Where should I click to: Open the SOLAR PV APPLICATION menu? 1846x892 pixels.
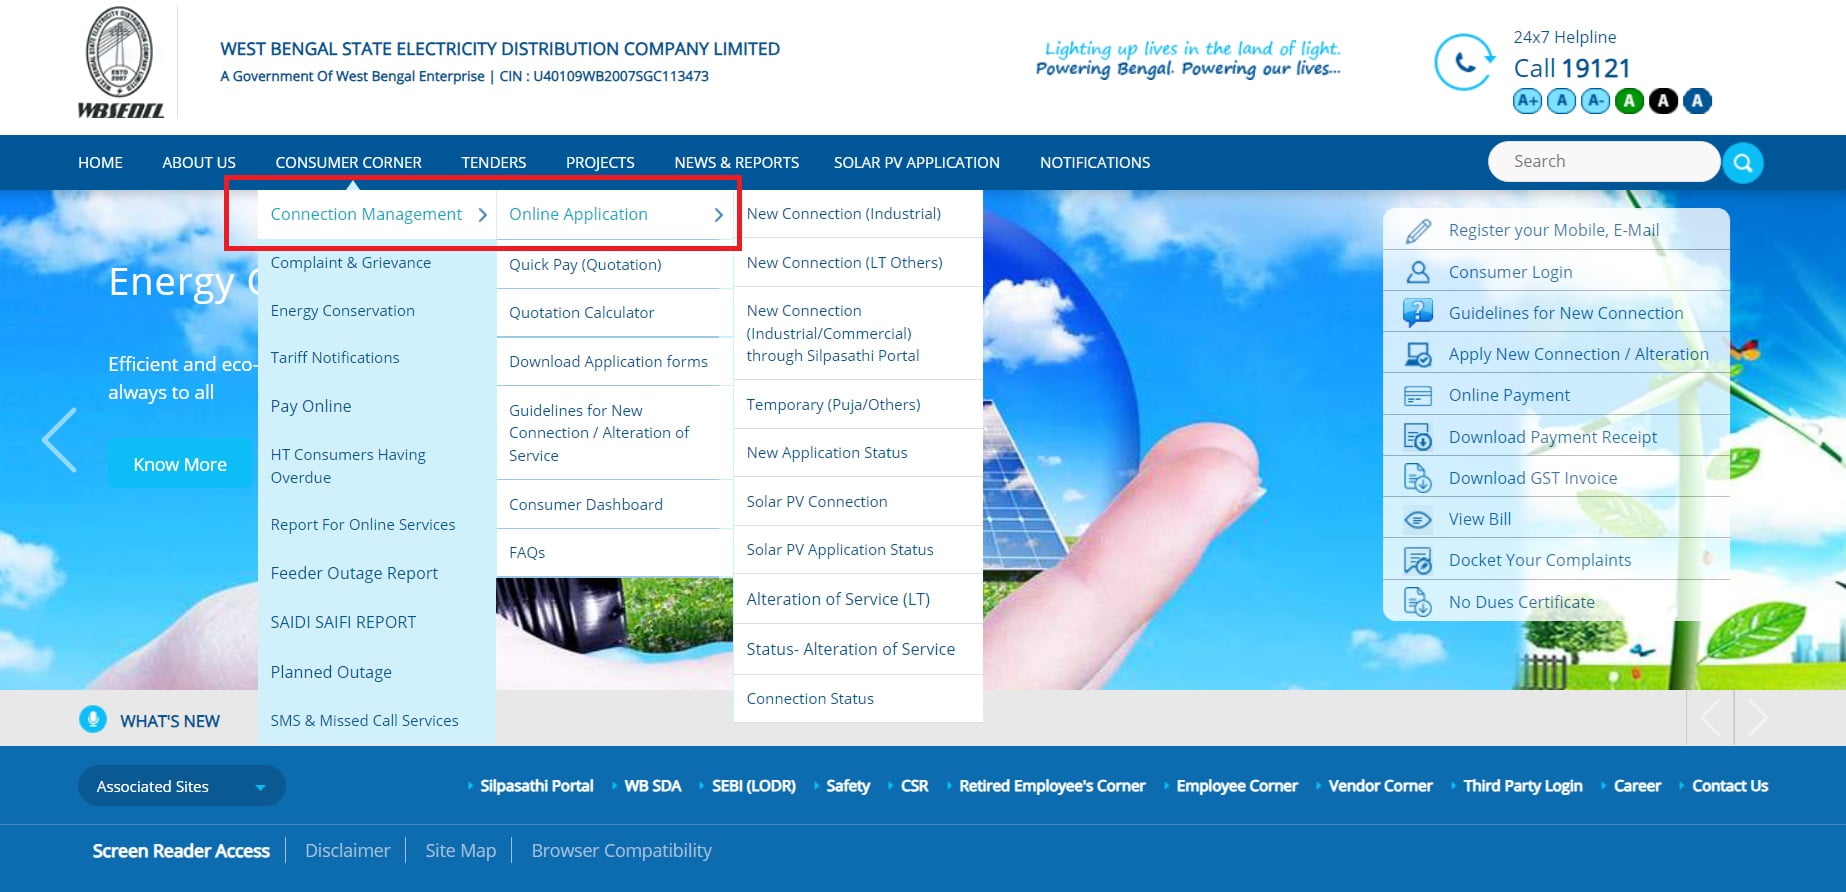(x=917, y=162)
